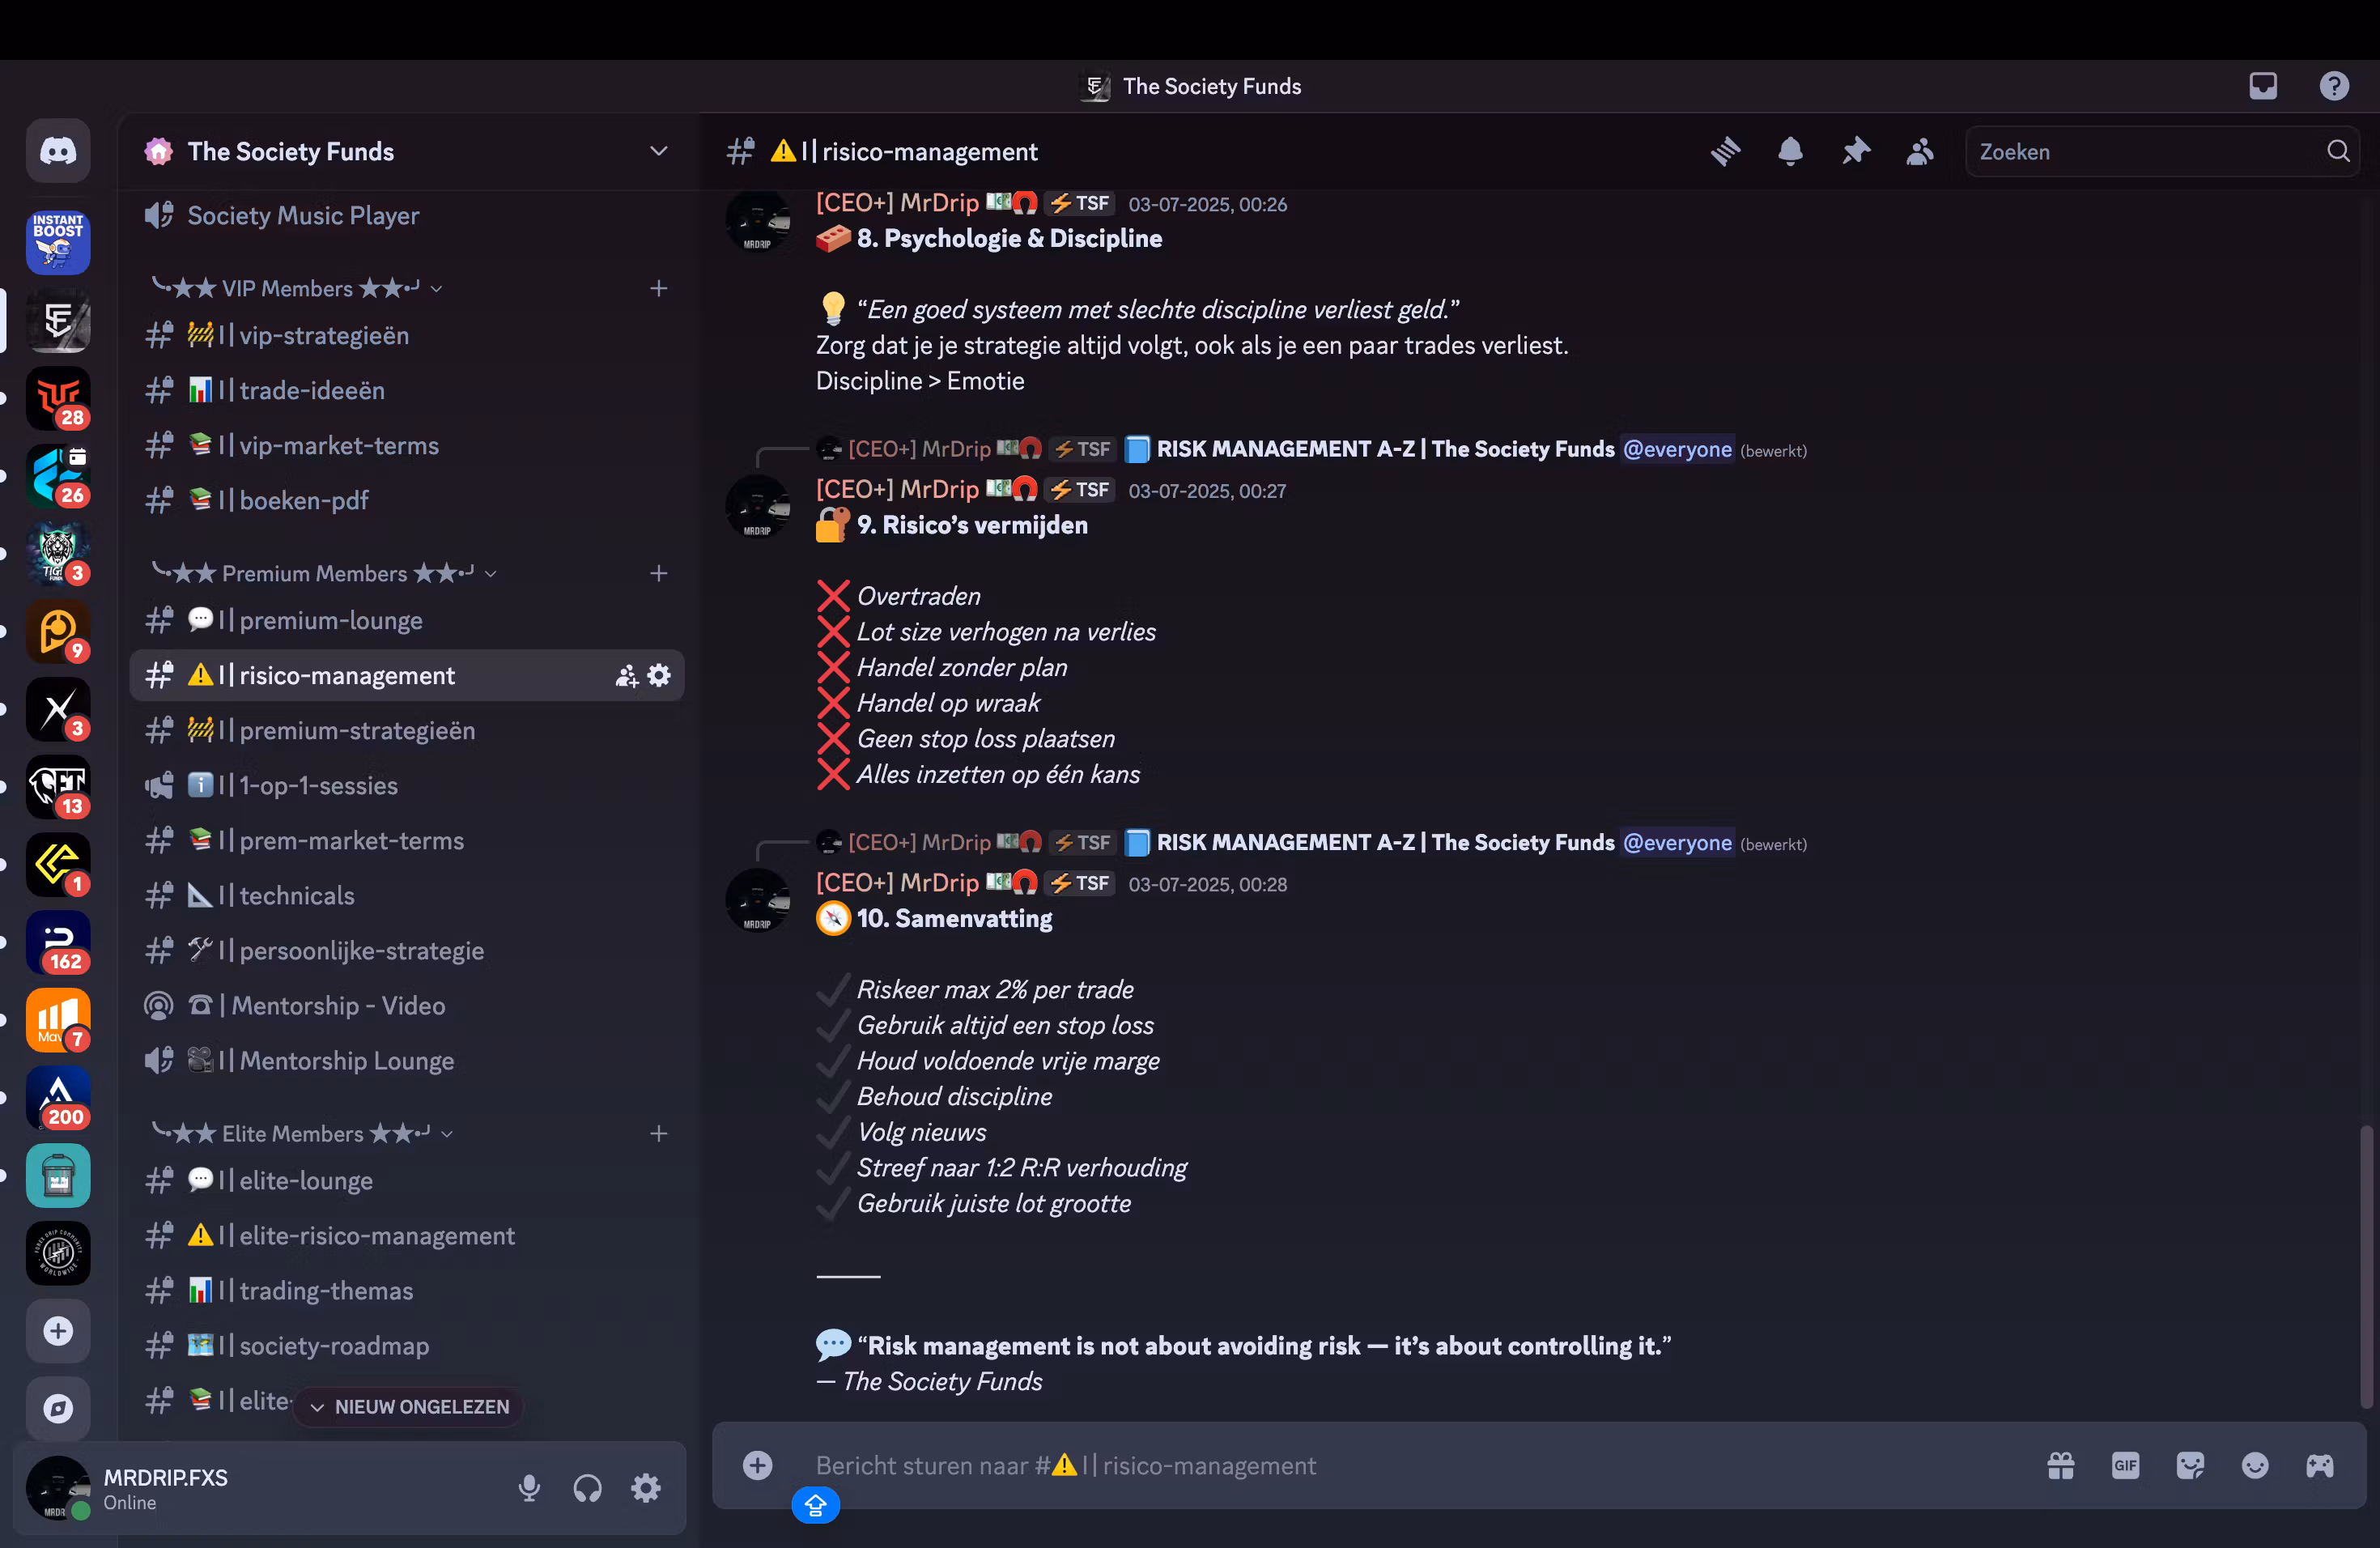Toggle headphone deafen
Screen dimensions: 2380x1548
588,1488
